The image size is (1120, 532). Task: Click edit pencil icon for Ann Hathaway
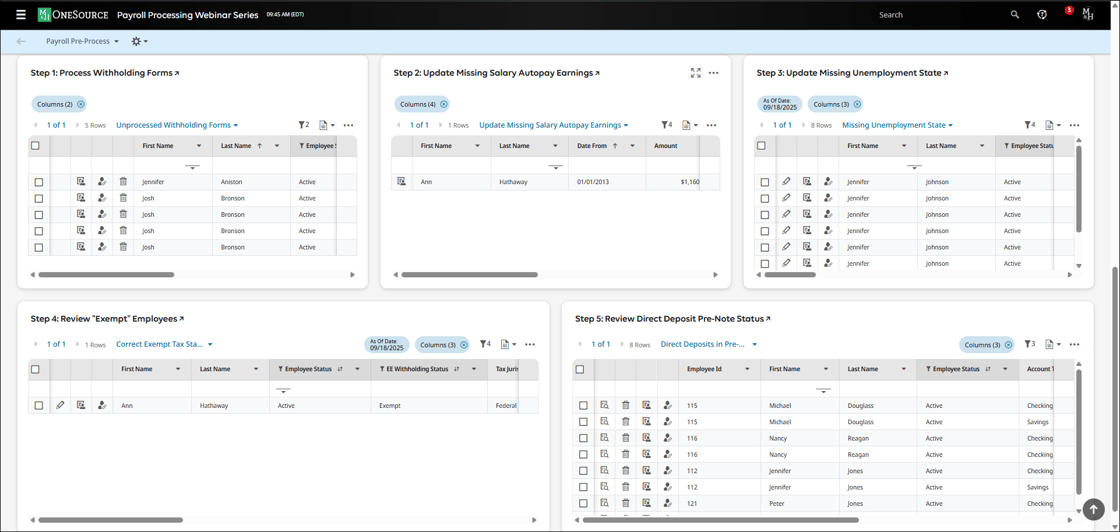click(x=60, y=405)
